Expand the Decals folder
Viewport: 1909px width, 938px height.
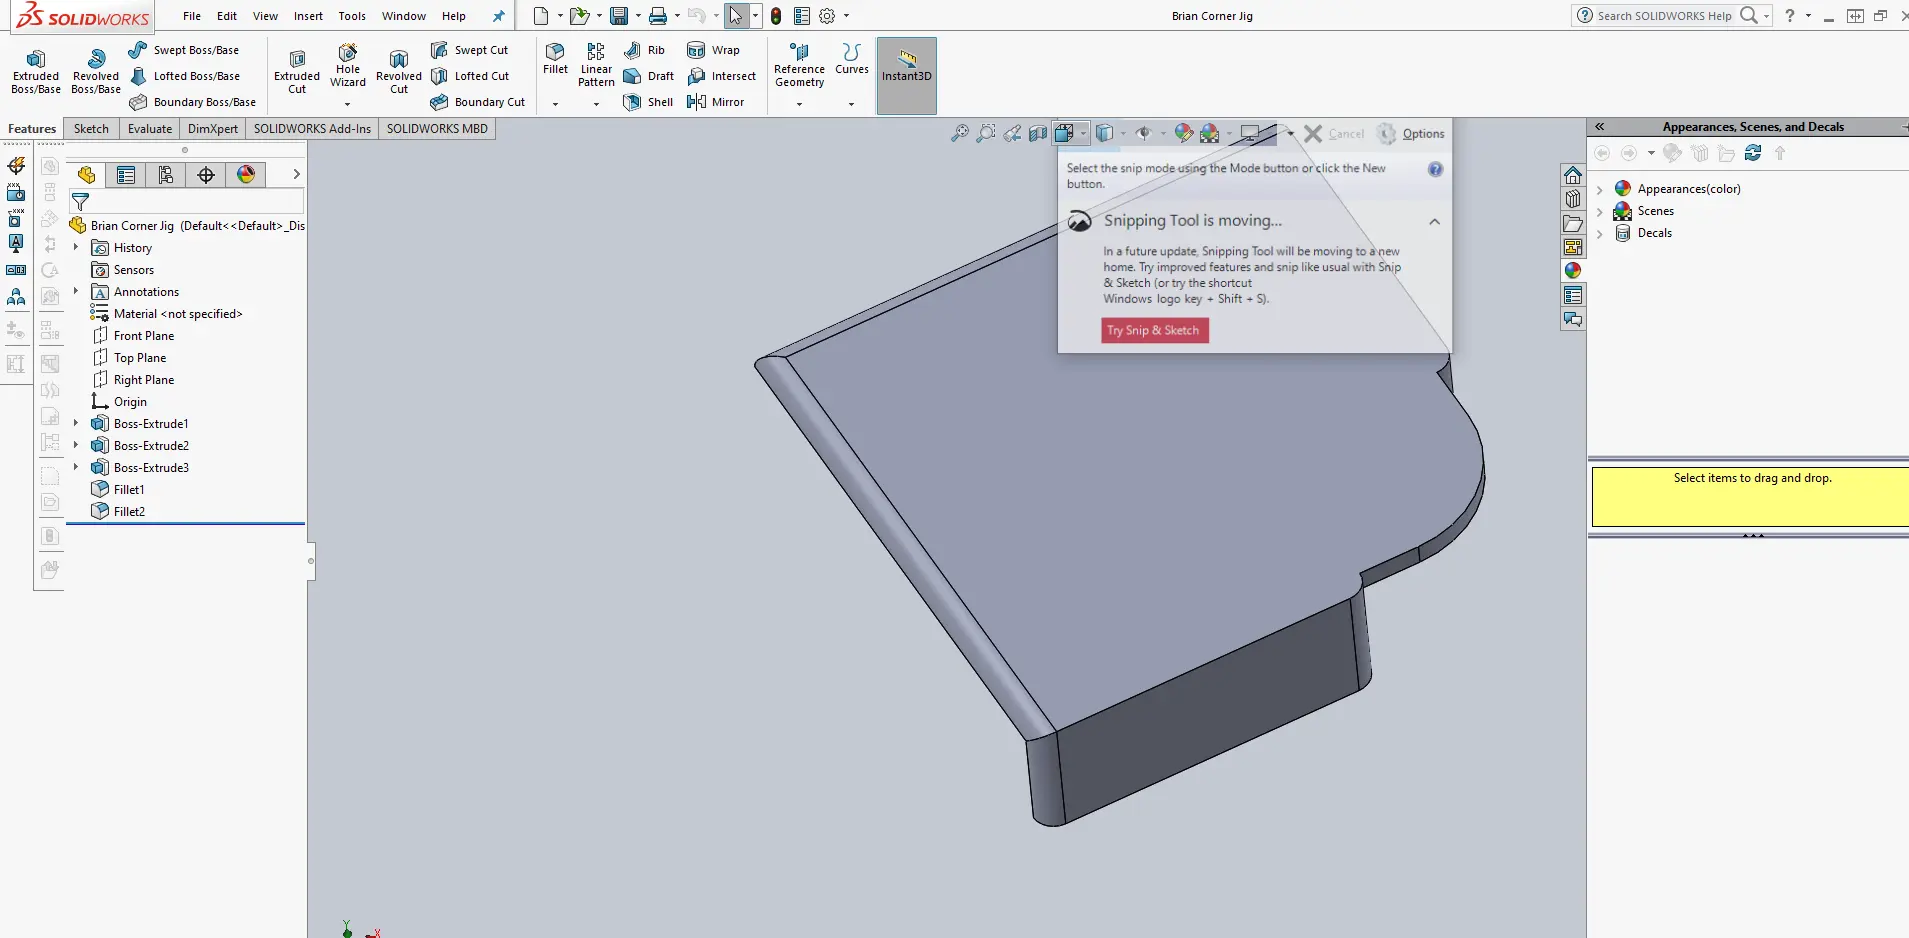[1600, 233]
